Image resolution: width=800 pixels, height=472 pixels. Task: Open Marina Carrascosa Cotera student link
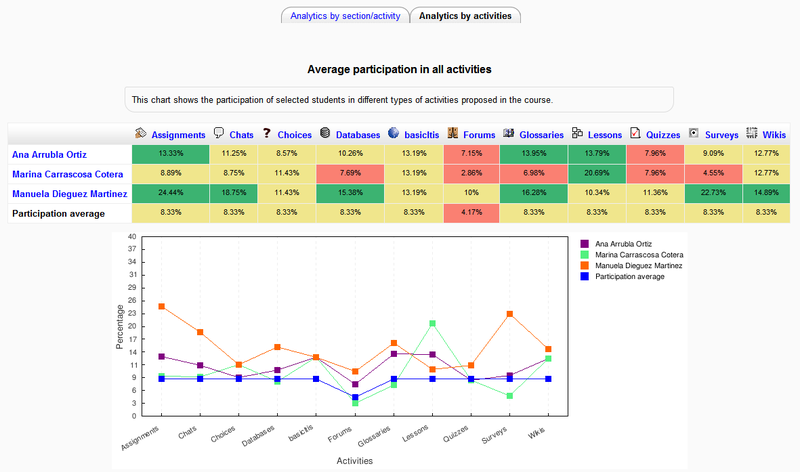(x=66, y=174)
